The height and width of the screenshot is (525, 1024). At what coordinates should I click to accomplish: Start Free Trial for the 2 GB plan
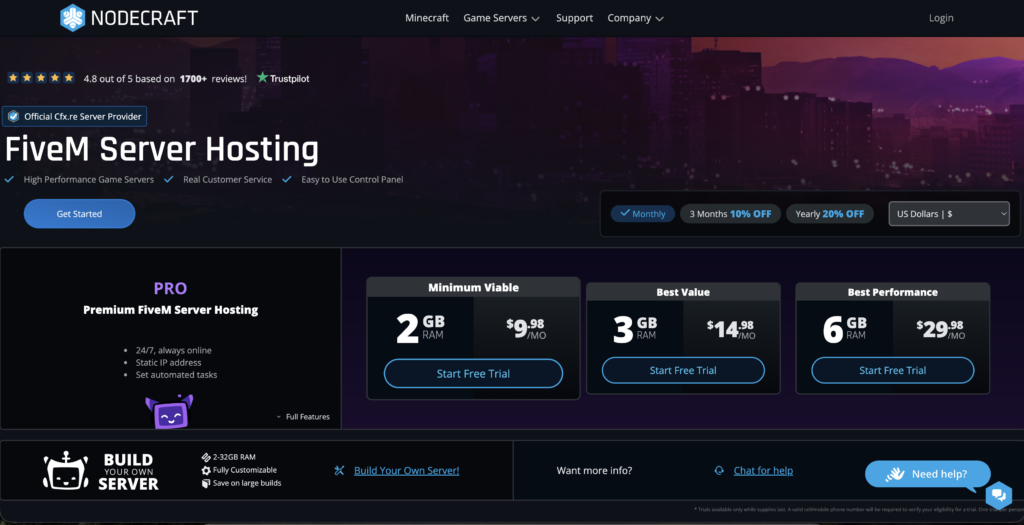click(473, 374)
